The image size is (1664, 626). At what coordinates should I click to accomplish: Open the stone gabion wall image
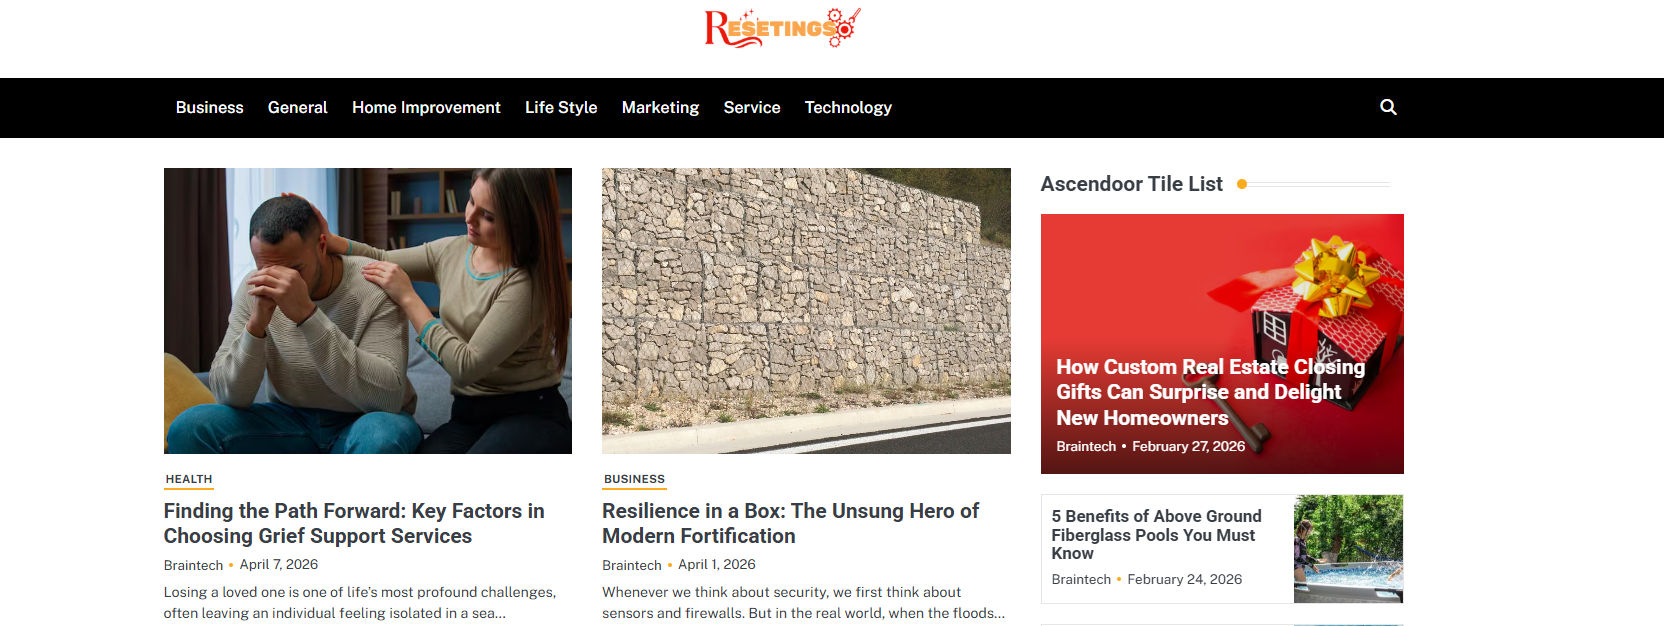(806, 311)
